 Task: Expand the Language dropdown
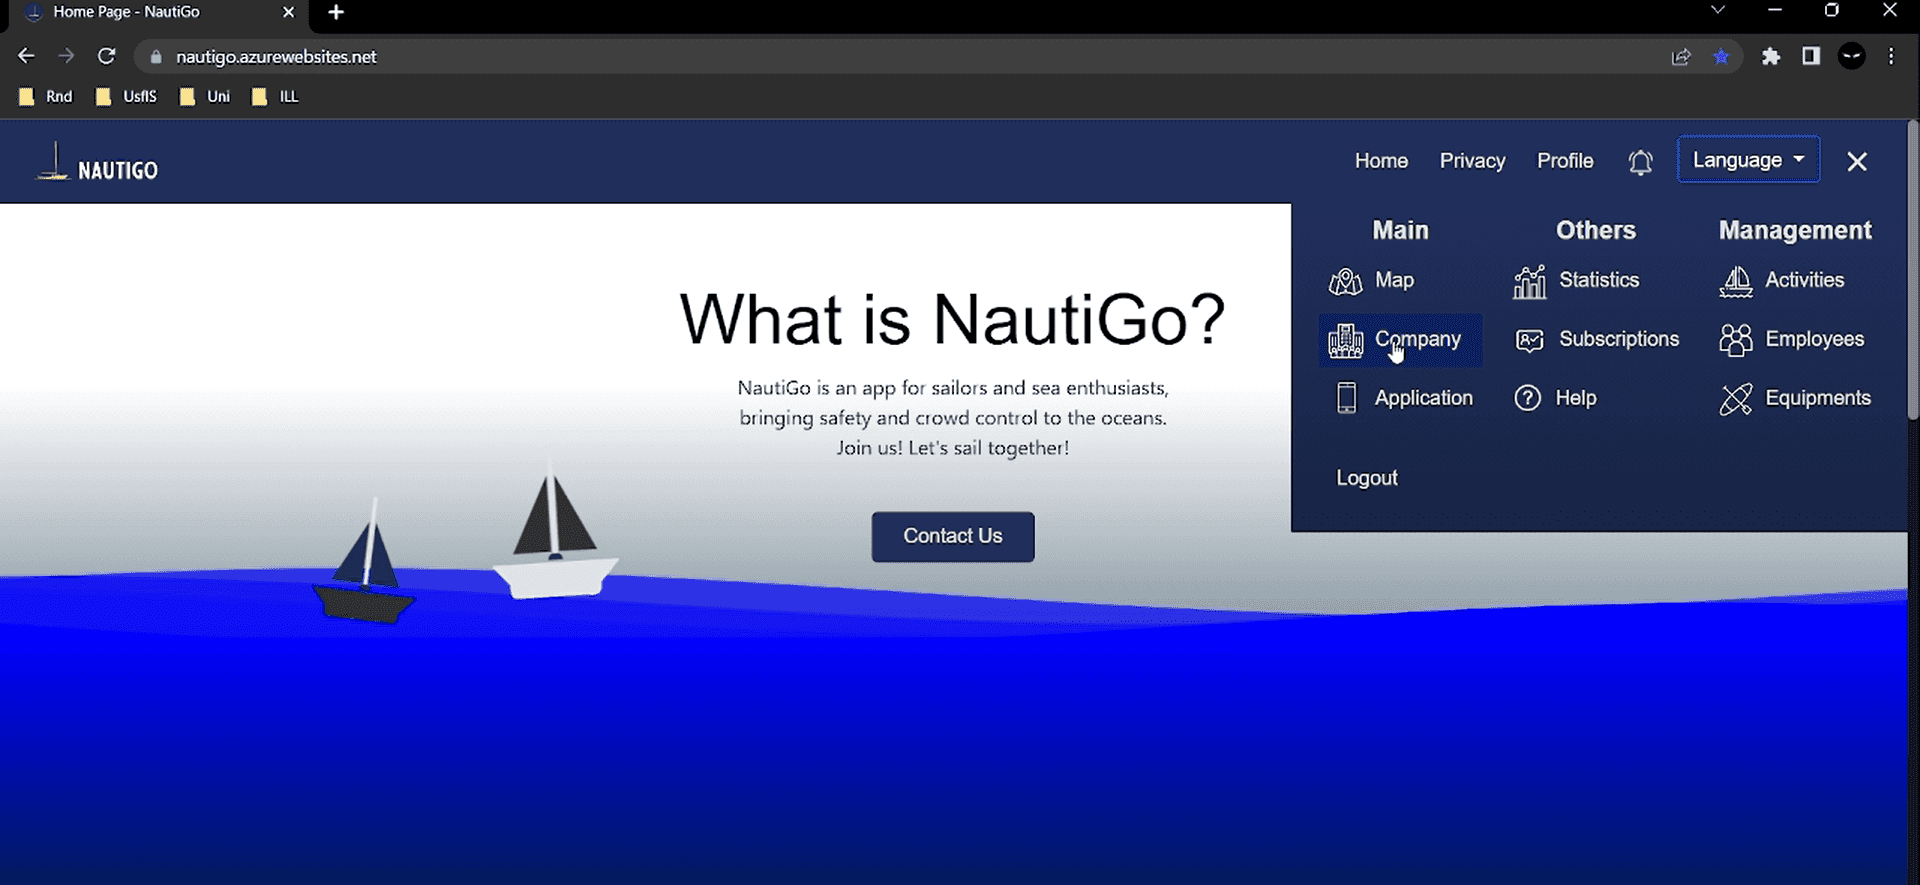point(1748,160)
